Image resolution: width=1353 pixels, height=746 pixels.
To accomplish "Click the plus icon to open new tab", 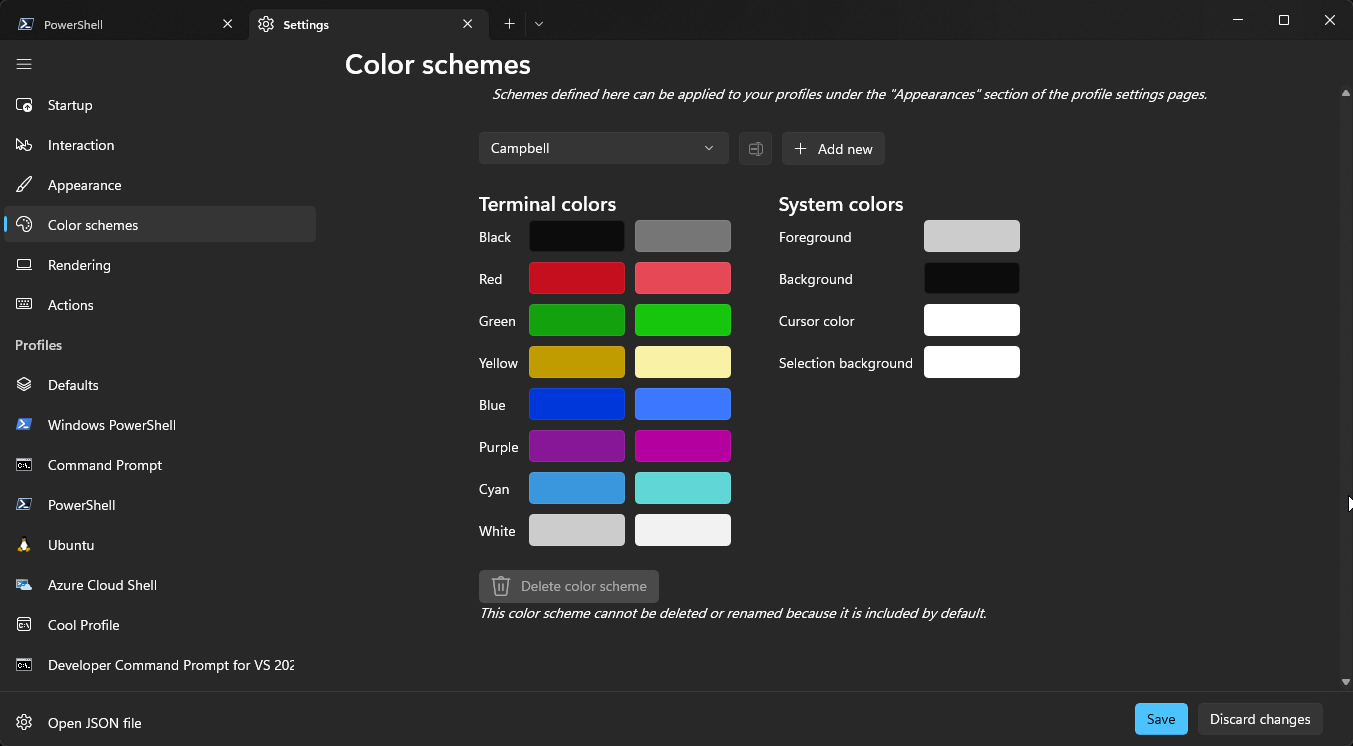I will tap(509, 23).
